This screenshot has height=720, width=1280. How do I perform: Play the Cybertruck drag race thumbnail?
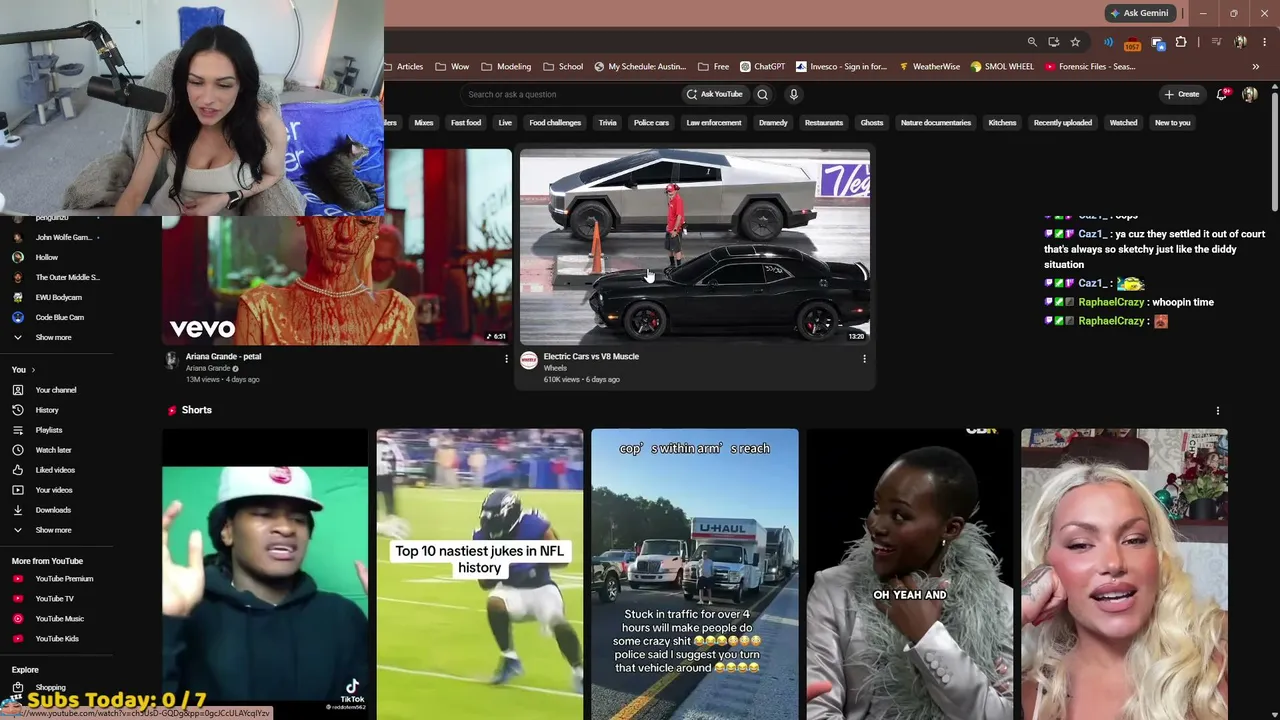coord(695,247)
